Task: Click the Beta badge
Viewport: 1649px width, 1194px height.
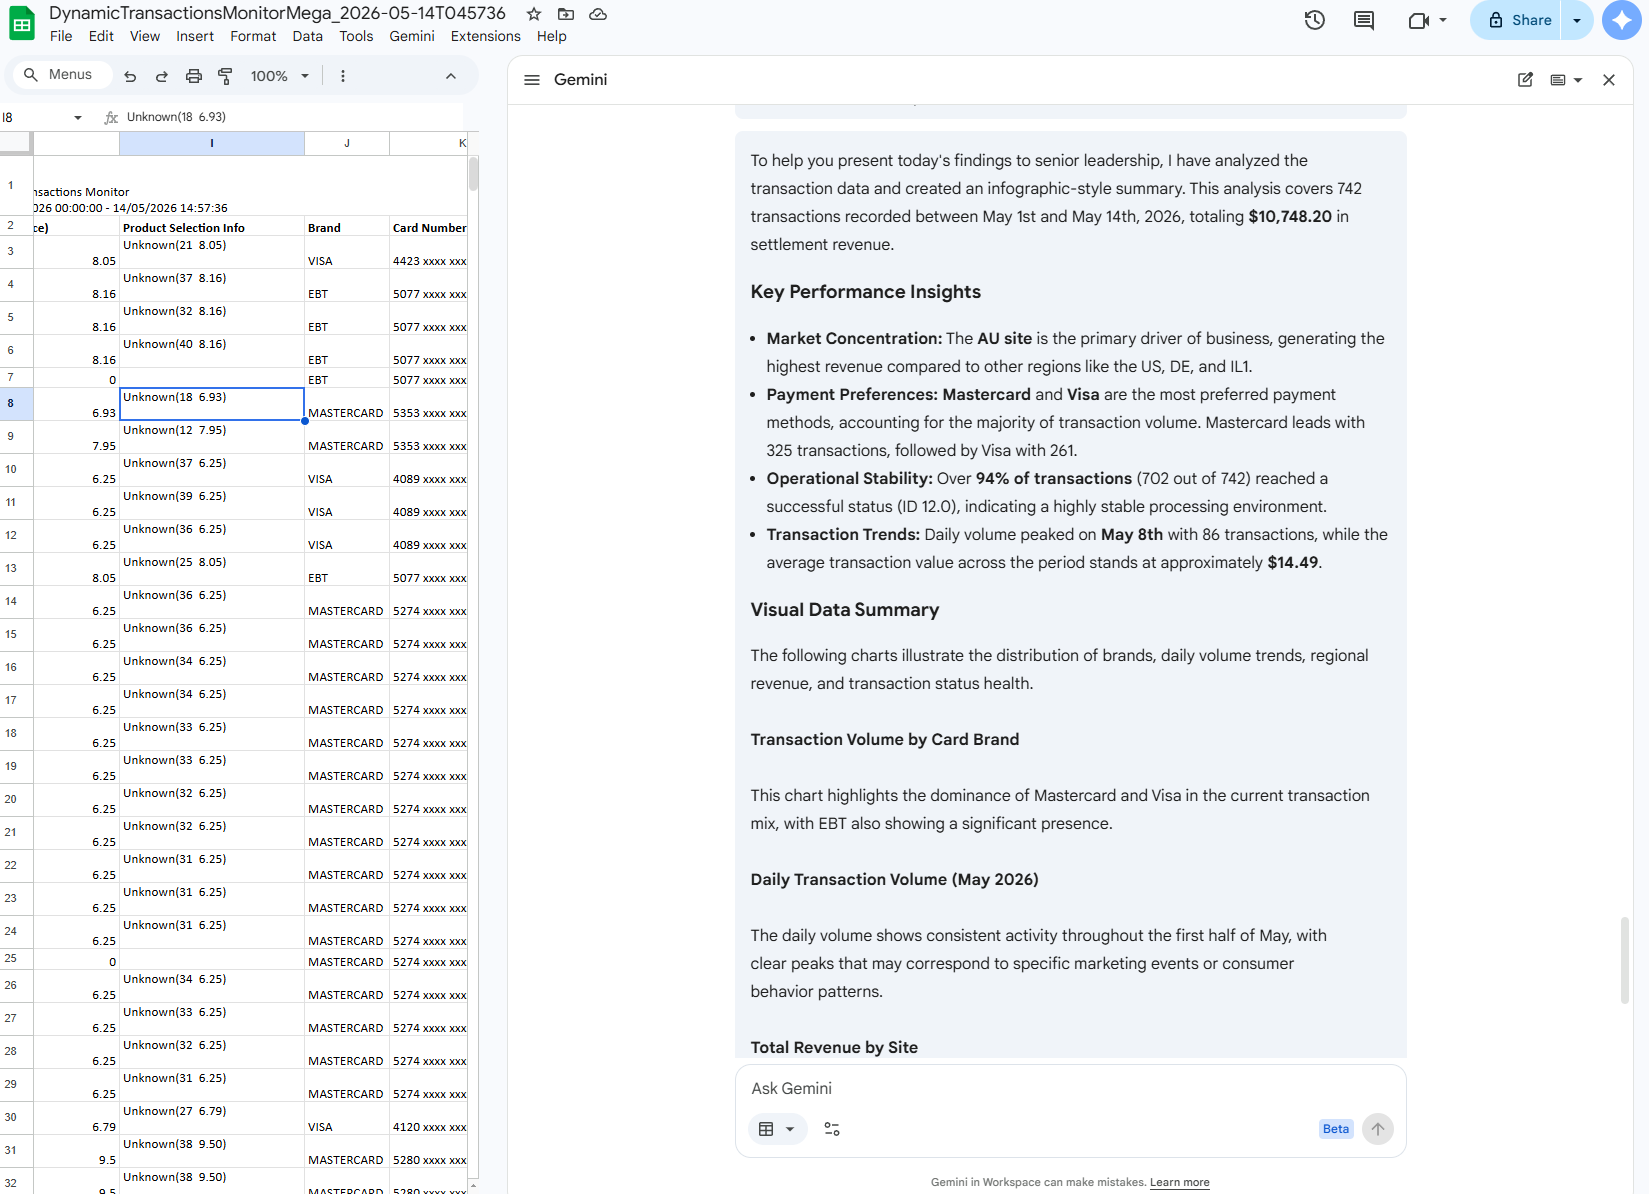Action: pyautogui.click(x=1336, y=1129)
